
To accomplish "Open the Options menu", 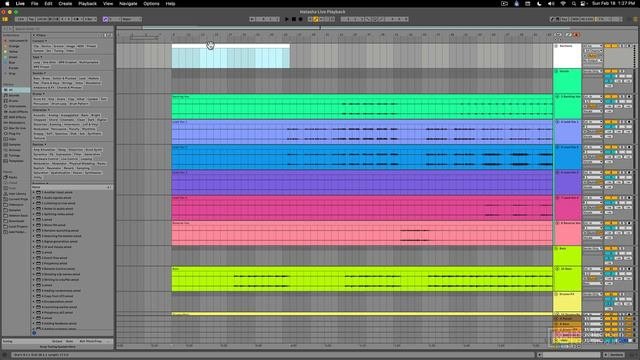I will click(x=151, y=4).
